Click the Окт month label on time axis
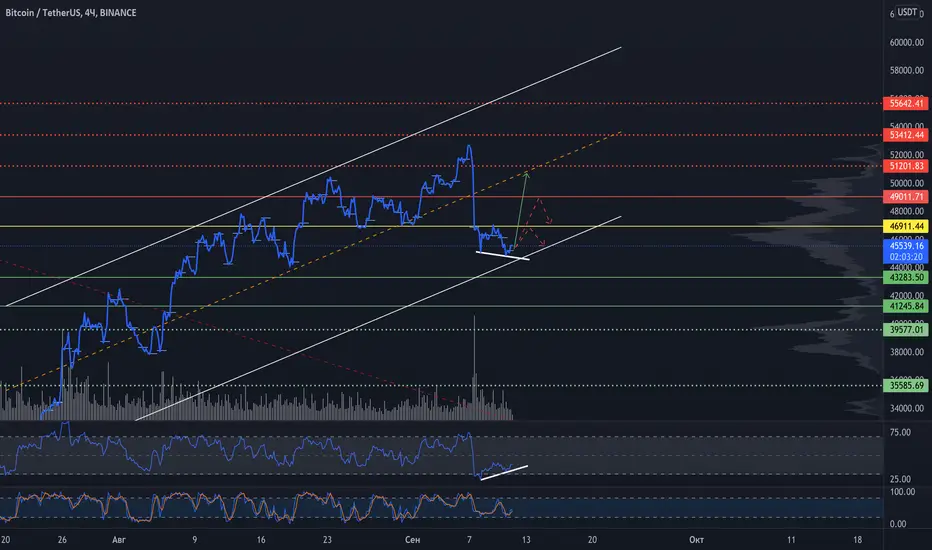932x550 pixels. 697,540
